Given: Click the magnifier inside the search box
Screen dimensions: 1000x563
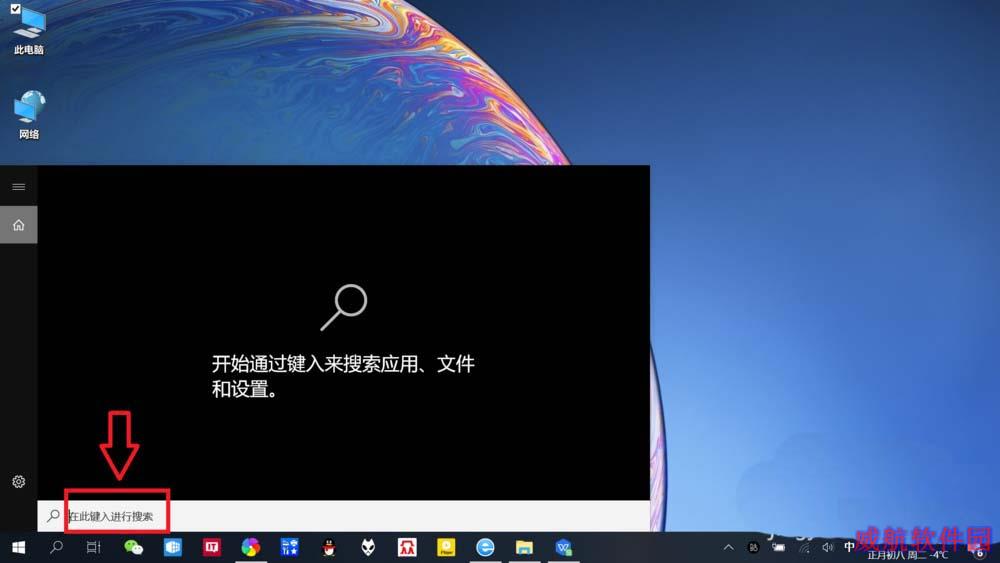Looking at the screenshot, I should pyautogui.click(x=54, y=516).
